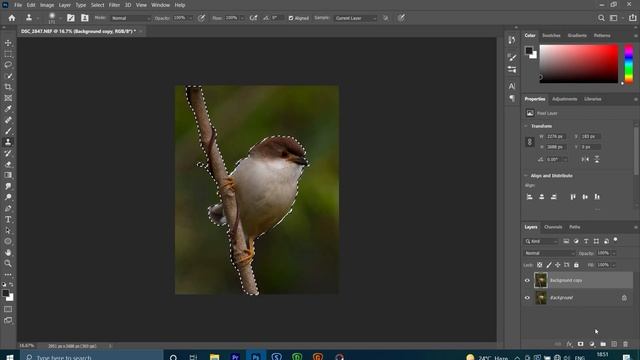
Task: Open layer style fx menu
Action: coord(569,344)
